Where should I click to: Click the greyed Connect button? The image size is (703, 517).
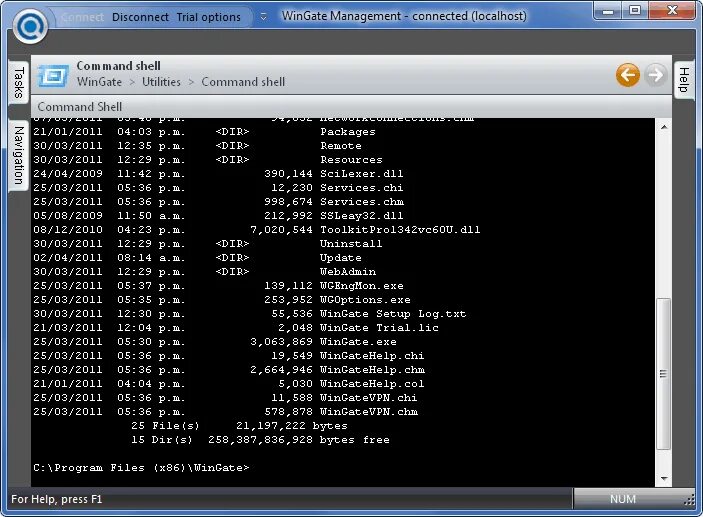(82, 17)
